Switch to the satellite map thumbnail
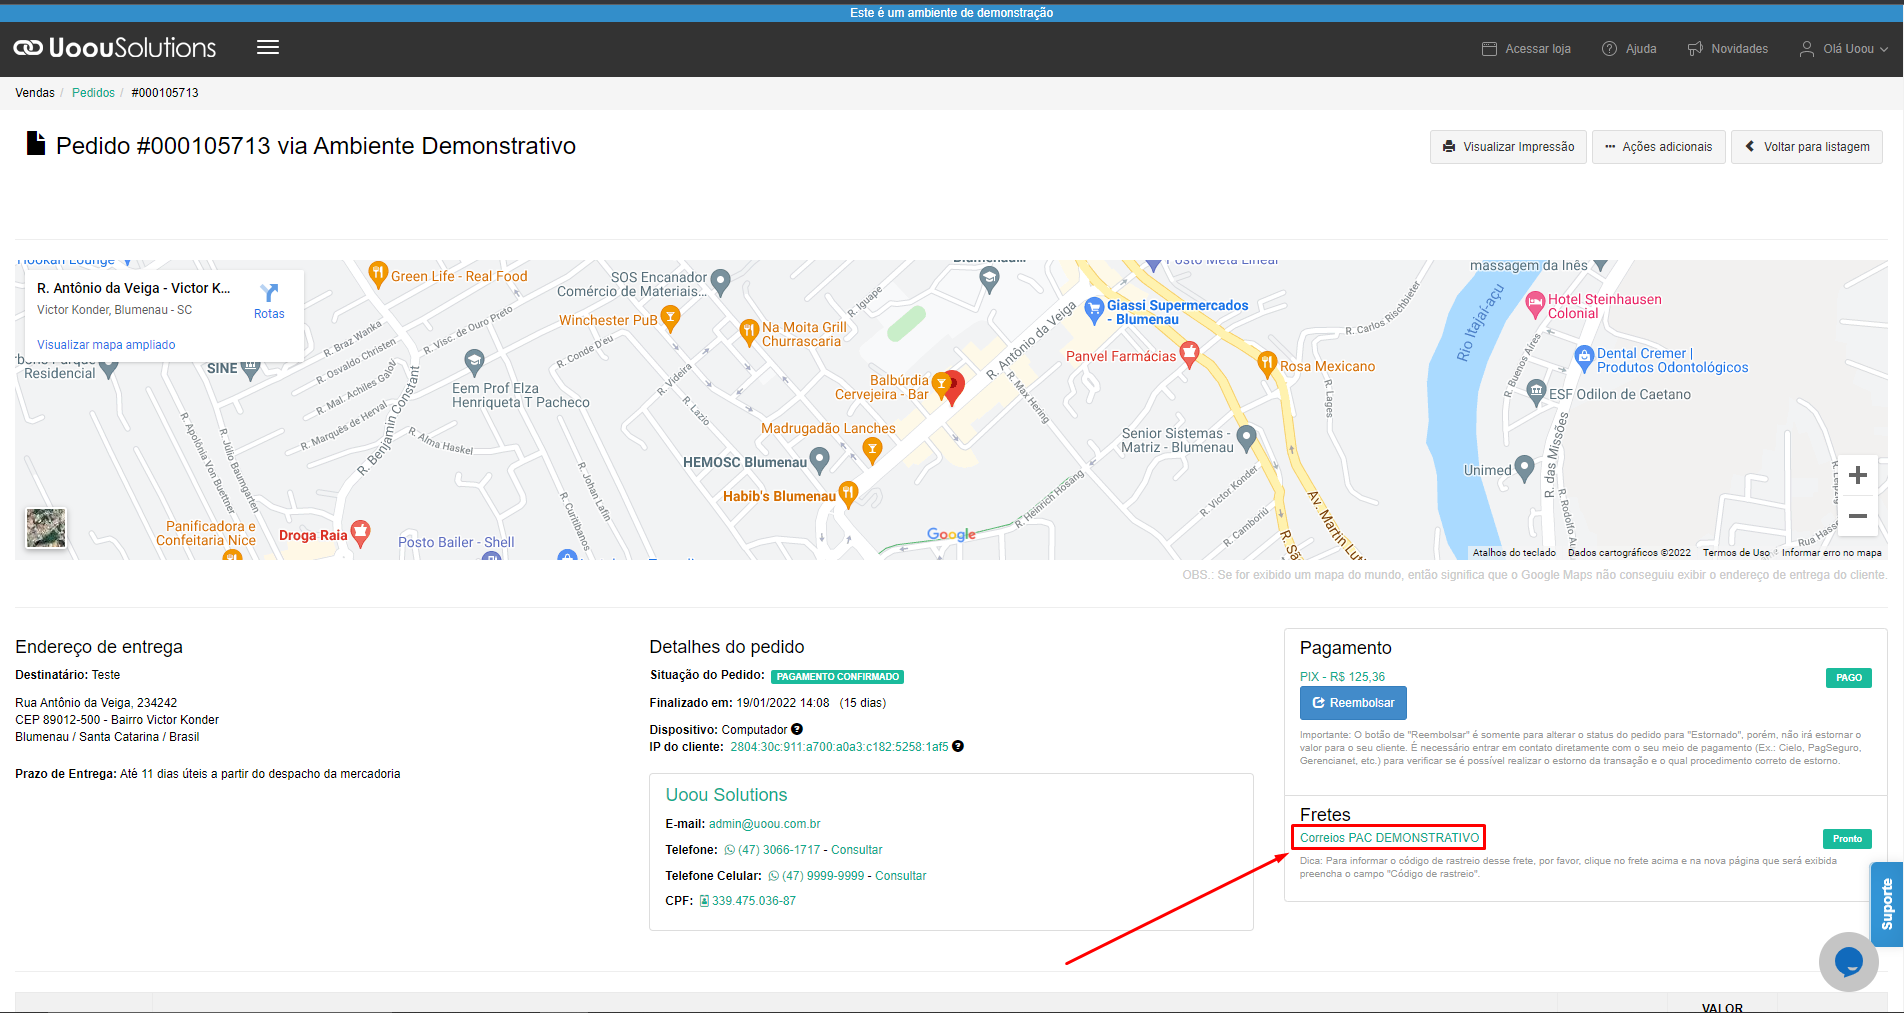 46,528
